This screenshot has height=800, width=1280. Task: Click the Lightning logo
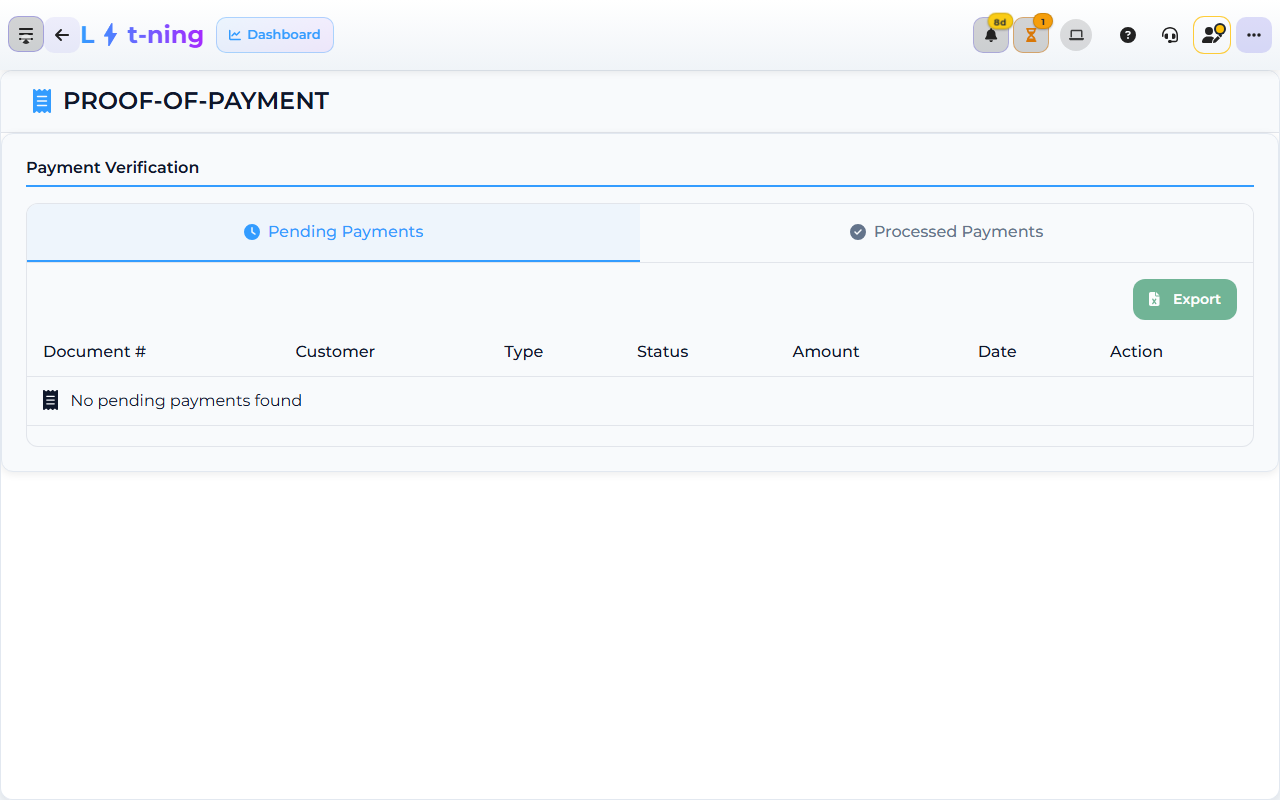coord(142,35)
